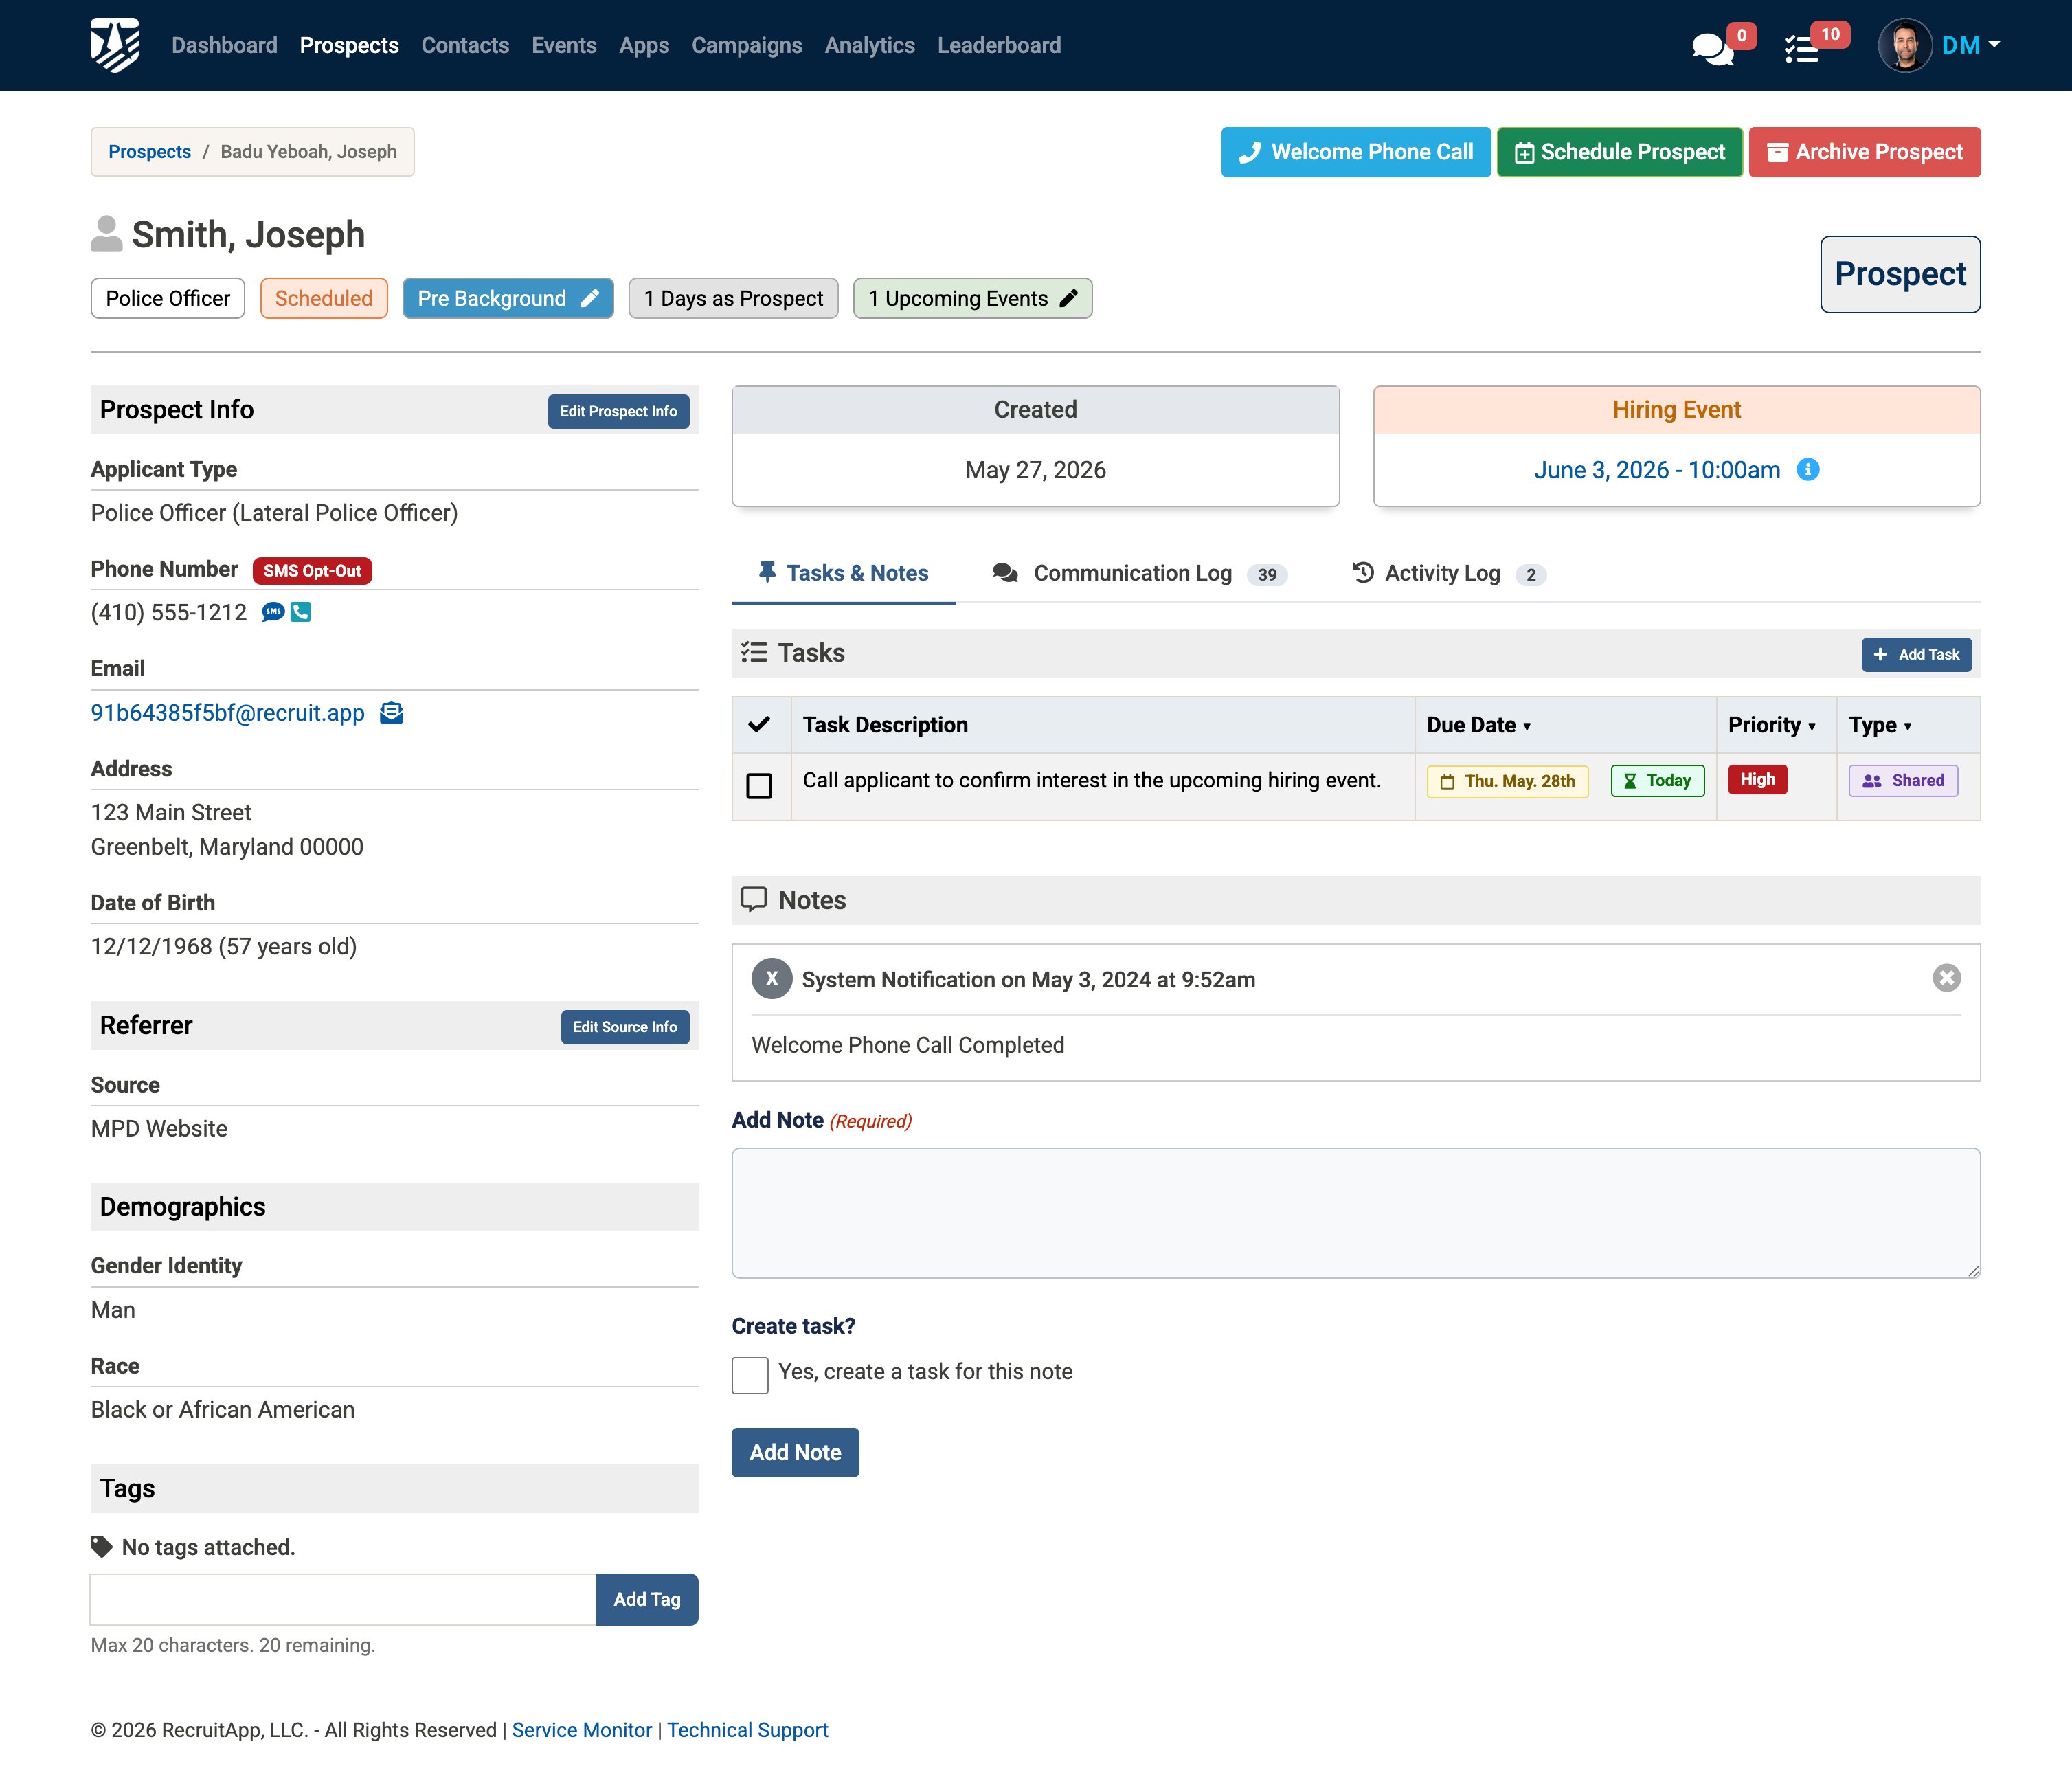The width and height of the screenshot is (2072, 1768).
Task: Click the Police Officer badge
Action: pyautogui.click(x=168, y=298)
